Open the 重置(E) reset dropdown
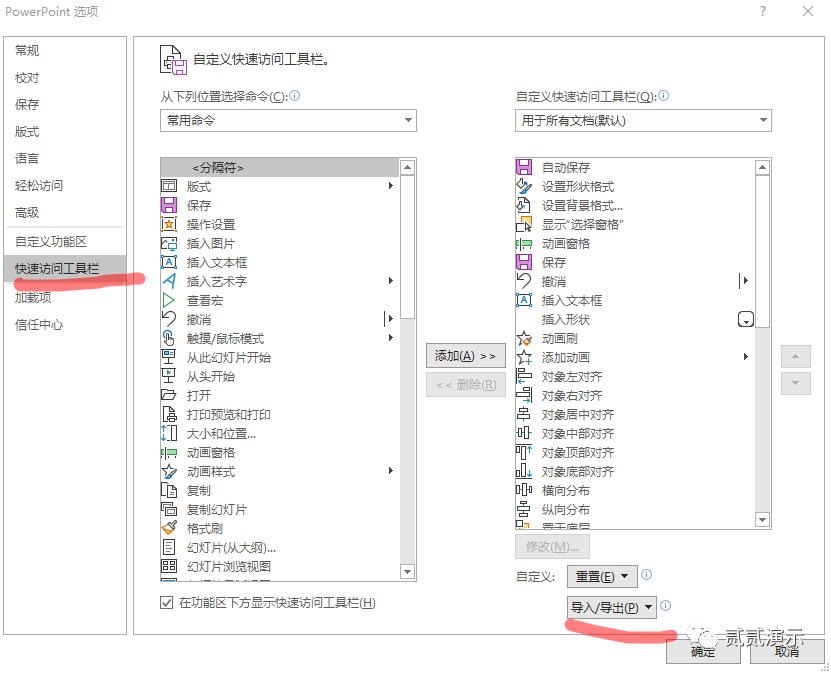The width and height of the screenshot is (831, 673). click(x=602, y=576)
